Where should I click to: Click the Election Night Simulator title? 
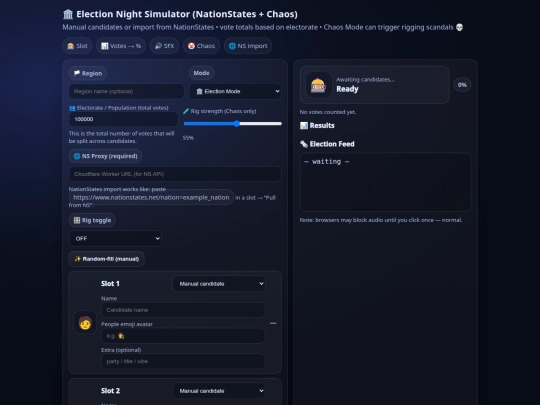(x=180, y=14)
